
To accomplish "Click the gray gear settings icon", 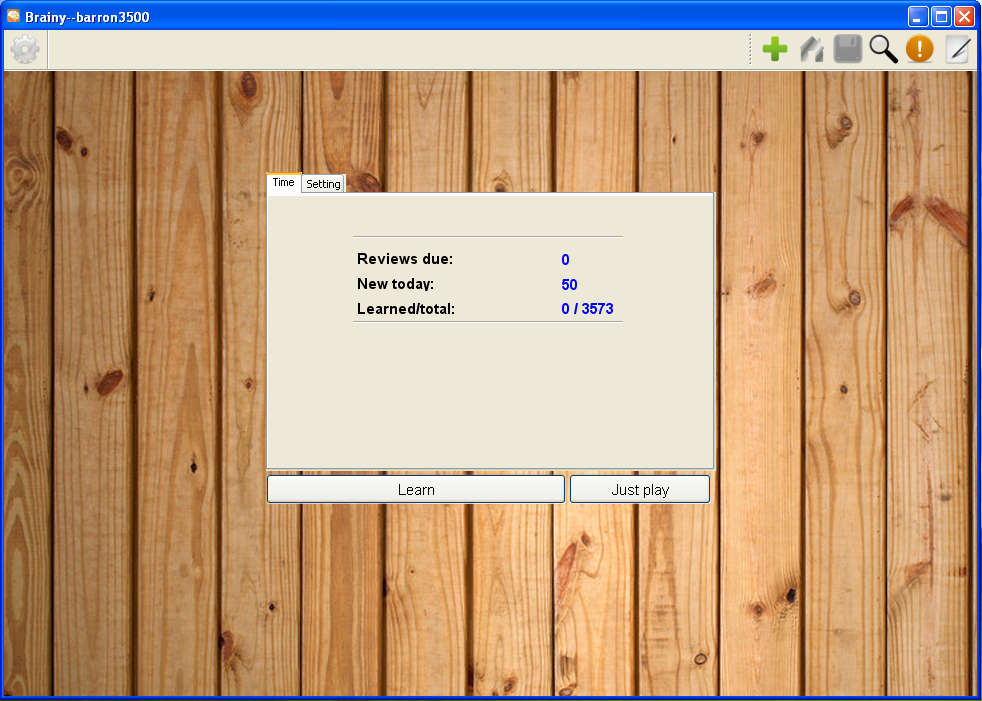I will point(25,49).
